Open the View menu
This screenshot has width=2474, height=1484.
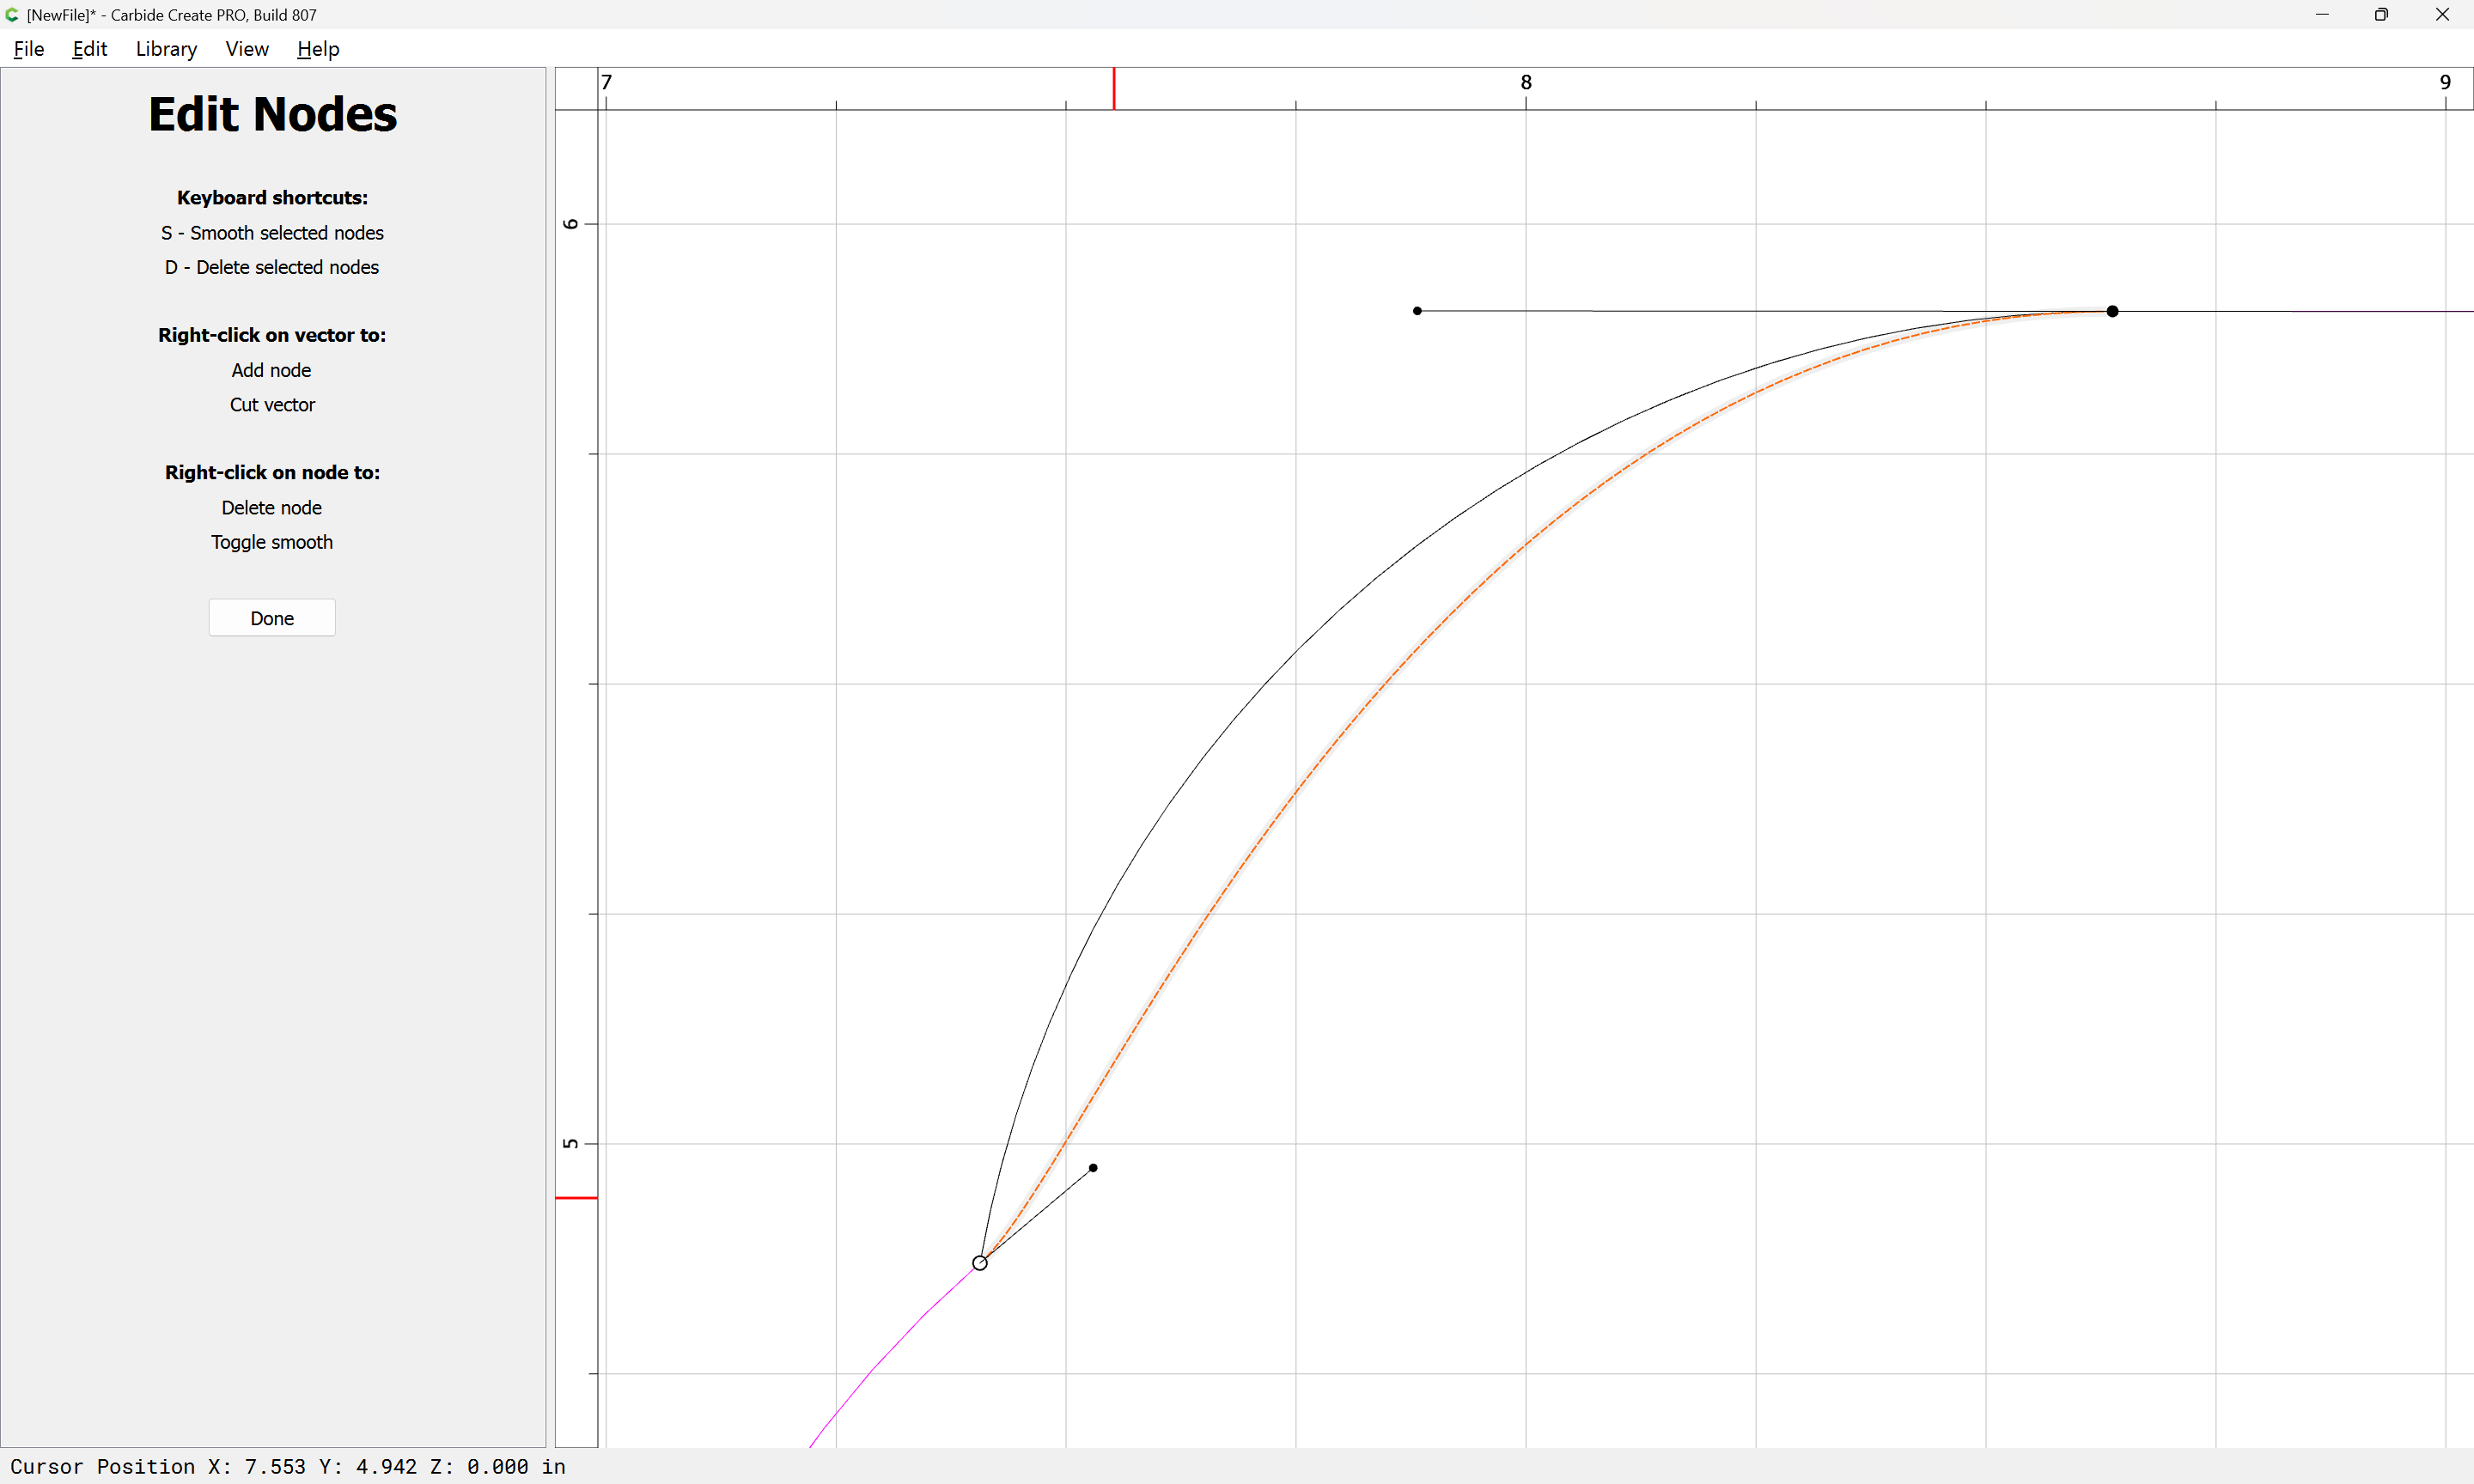pyautogui.click(x=247, y=49)
